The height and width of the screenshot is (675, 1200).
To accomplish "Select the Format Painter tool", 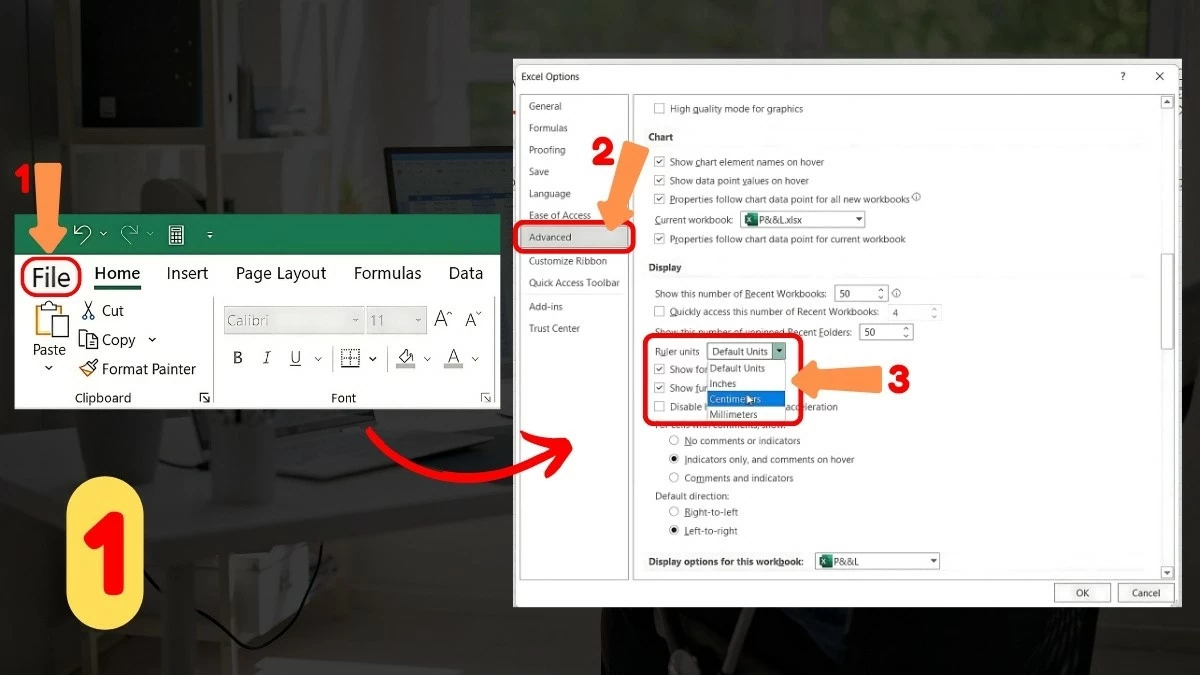I will 88,368.
